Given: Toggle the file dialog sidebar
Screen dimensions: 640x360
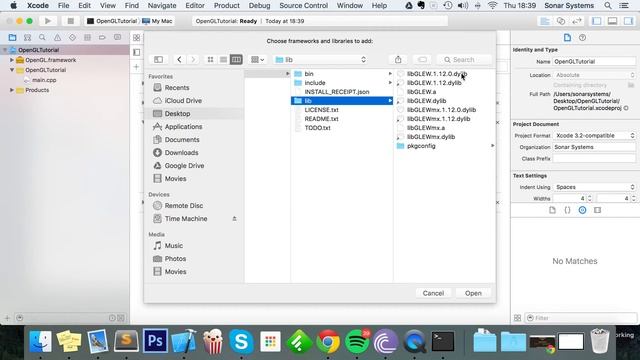Looking at the screenshot, I should click(x=158, y=60).
